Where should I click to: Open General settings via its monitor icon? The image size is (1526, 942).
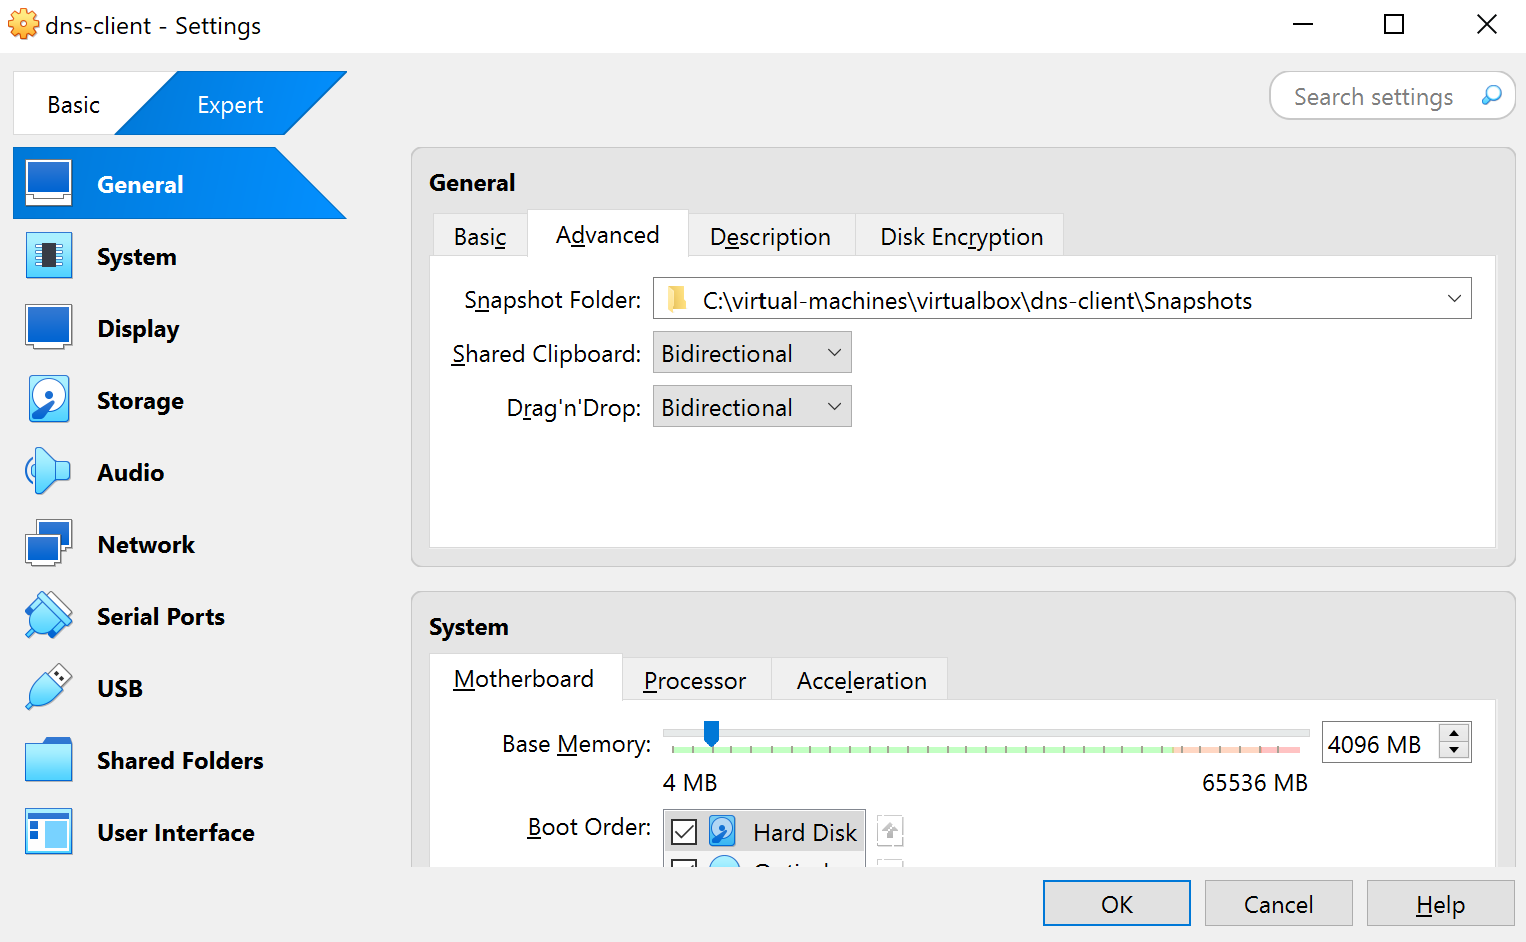[49, 183]
